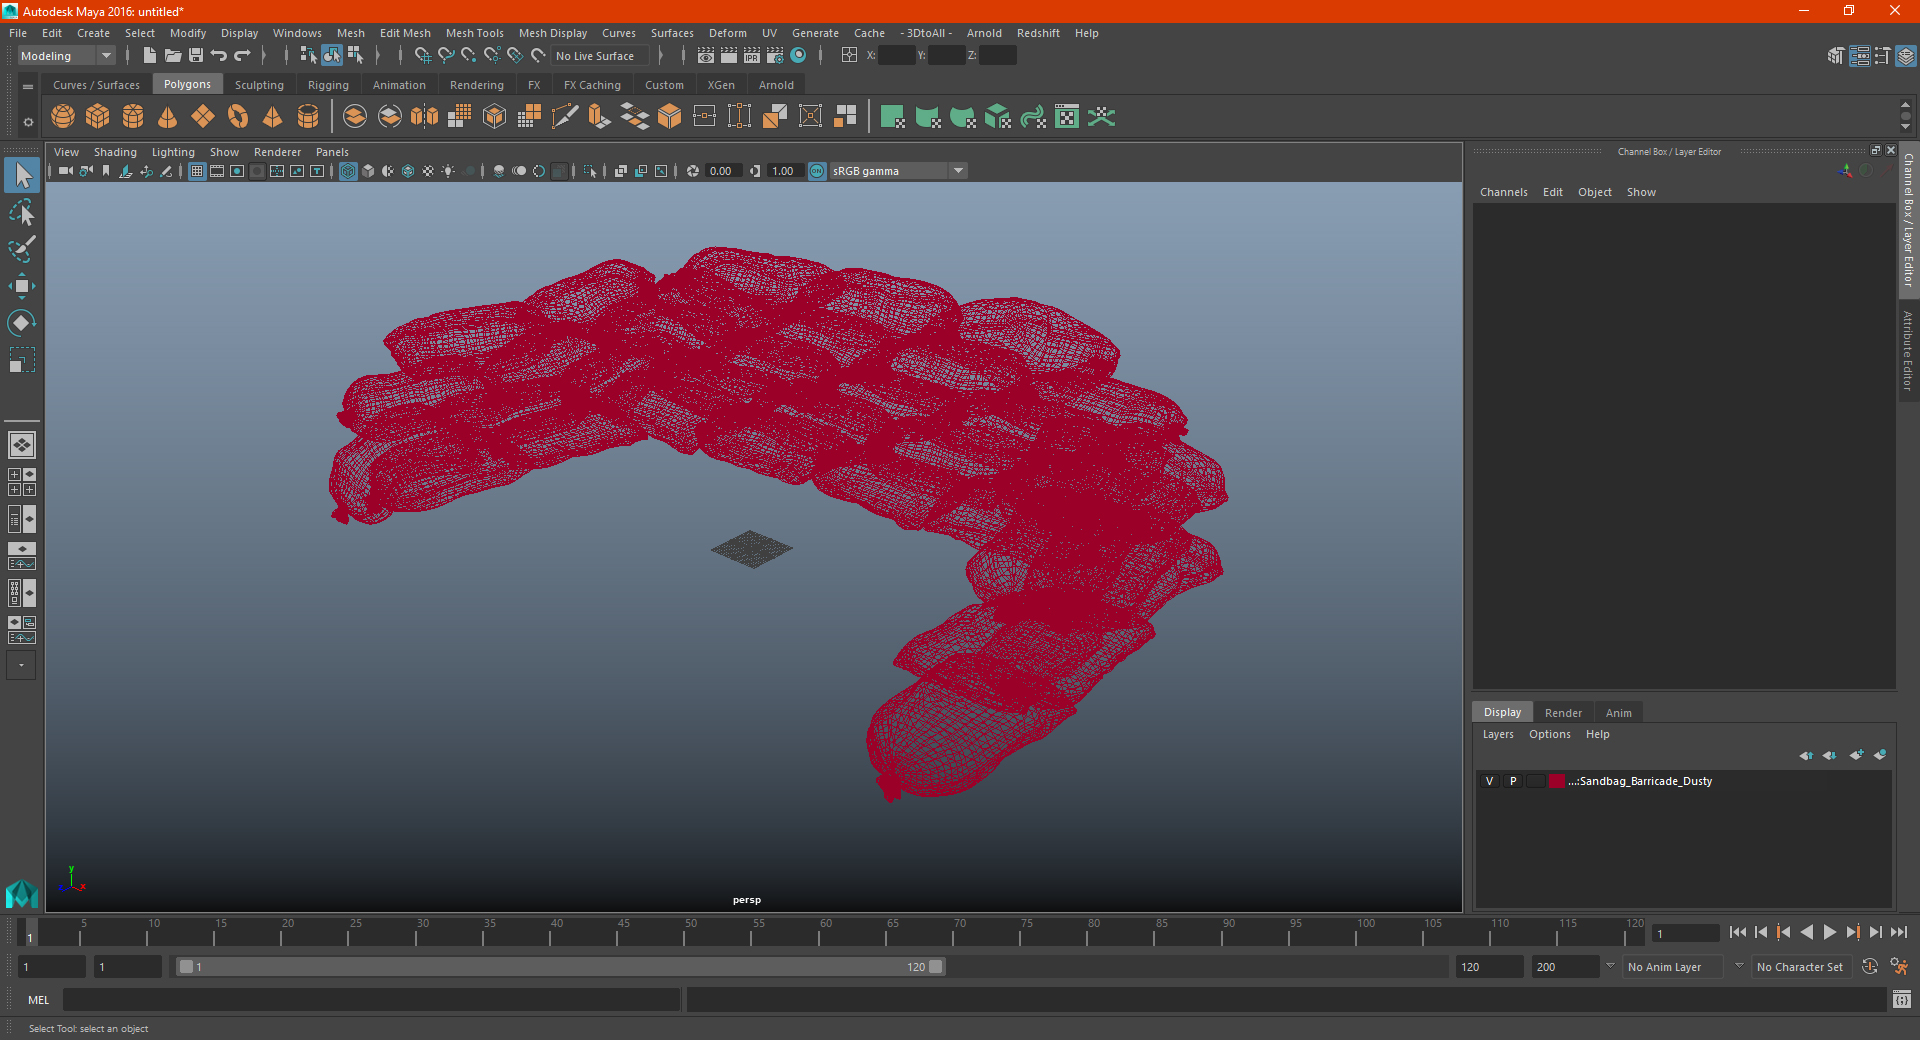Open the Modeling menu set dropdown
The height and width of the screenshot is (1040, 1920).
(x=67, y=56)
